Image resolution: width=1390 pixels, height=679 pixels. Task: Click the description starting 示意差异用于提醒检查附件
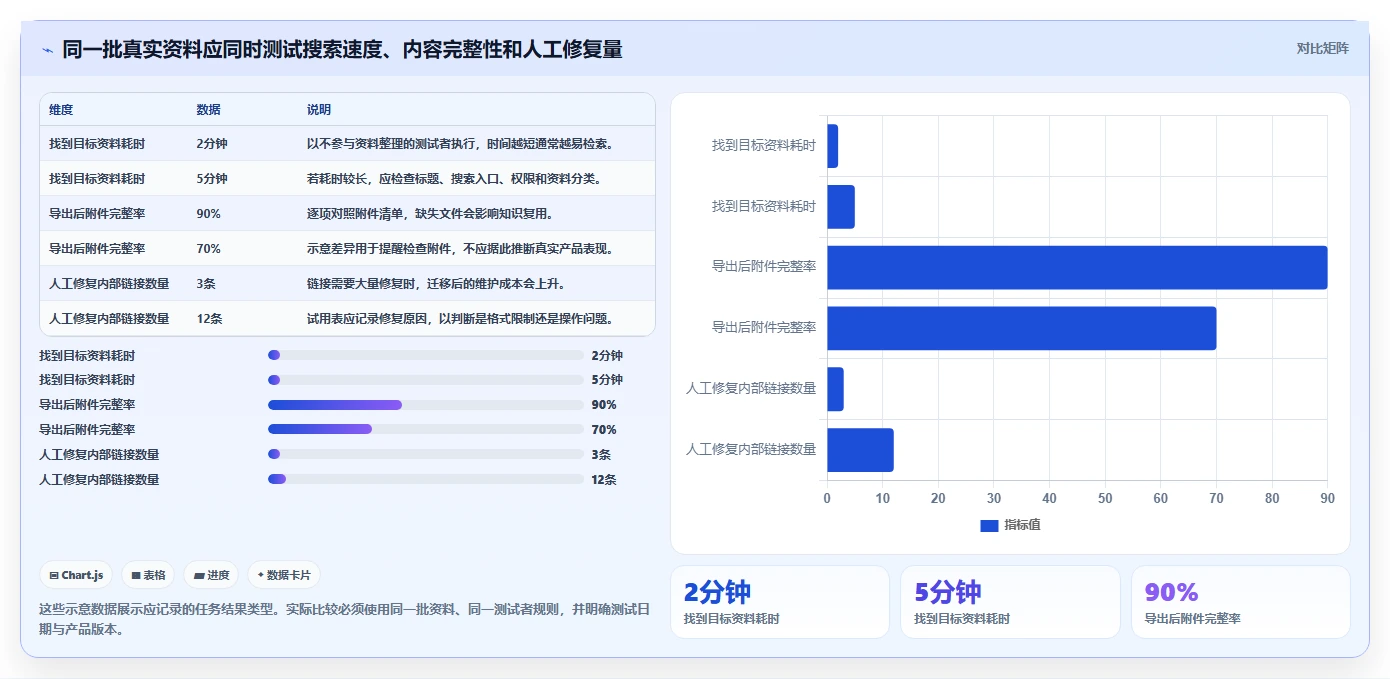(460, 249)
